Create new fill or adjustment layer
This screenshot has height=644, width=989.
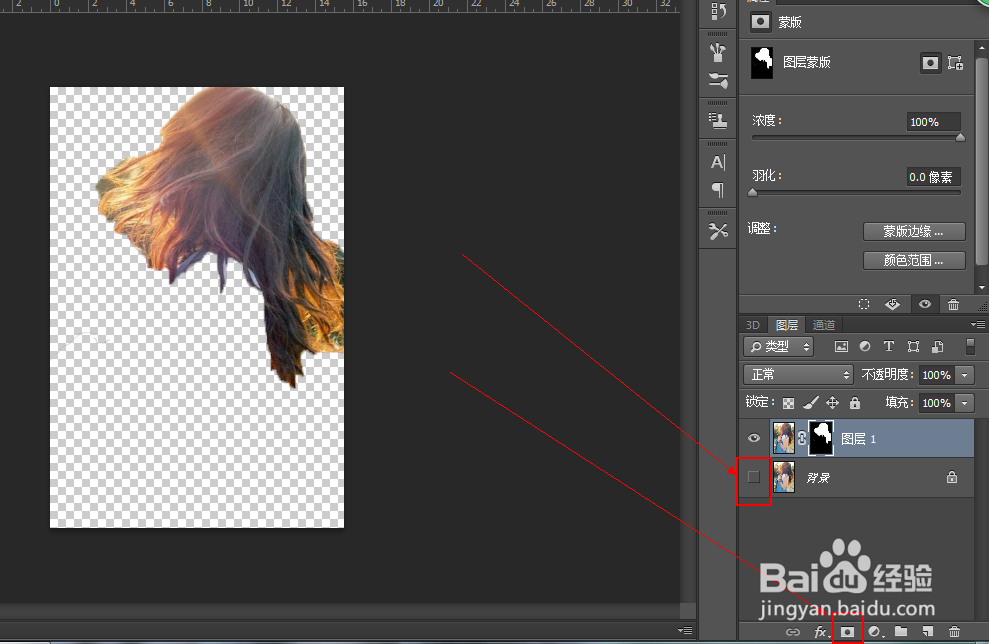[x=875, y=631]
